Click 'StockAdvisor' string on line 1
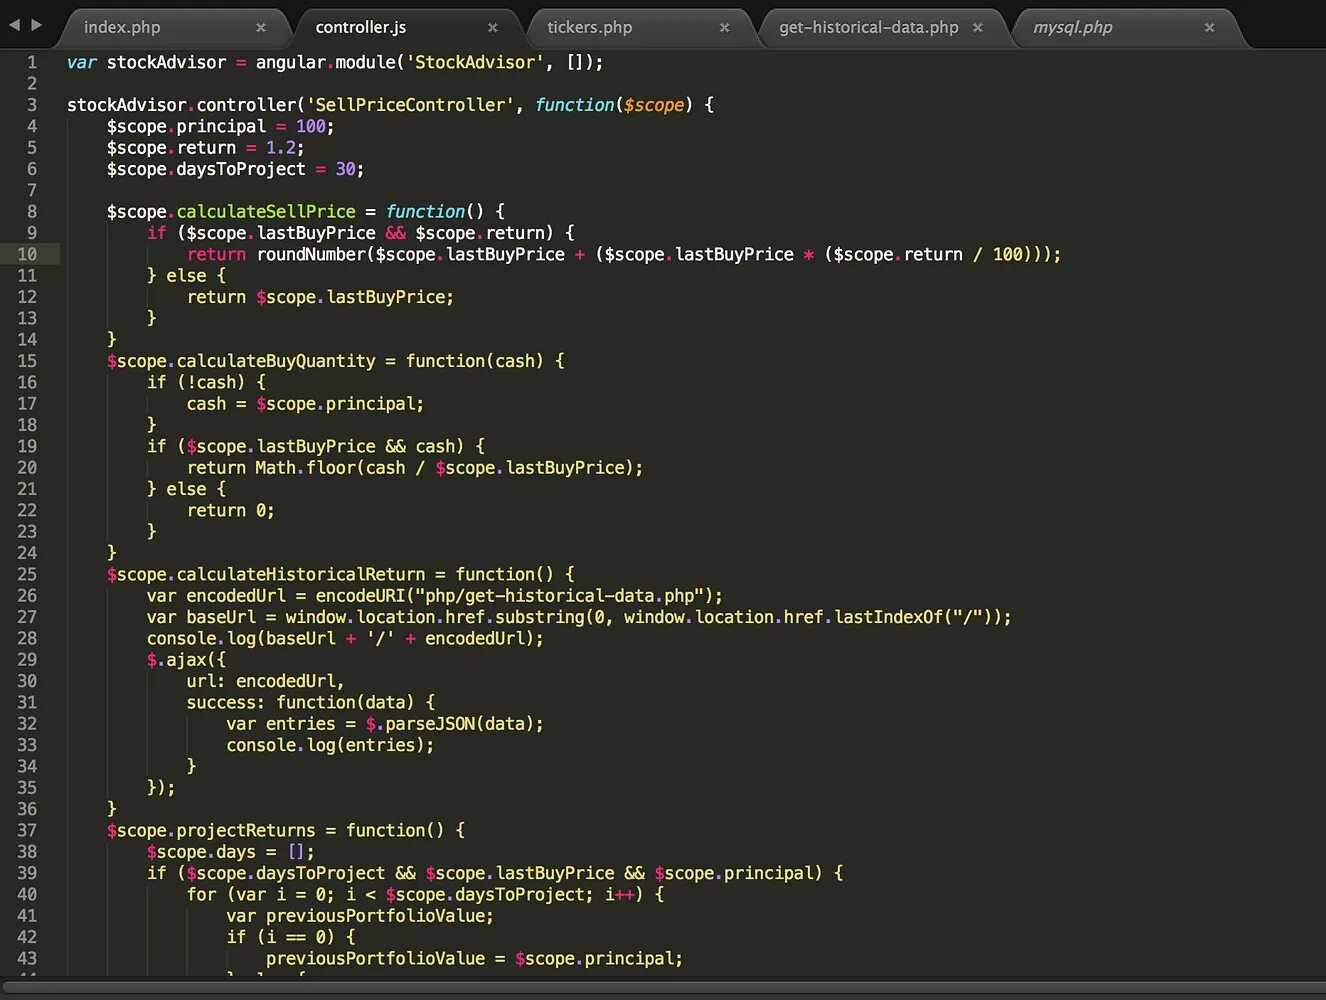1326x1000 pixels. [475, 62]
